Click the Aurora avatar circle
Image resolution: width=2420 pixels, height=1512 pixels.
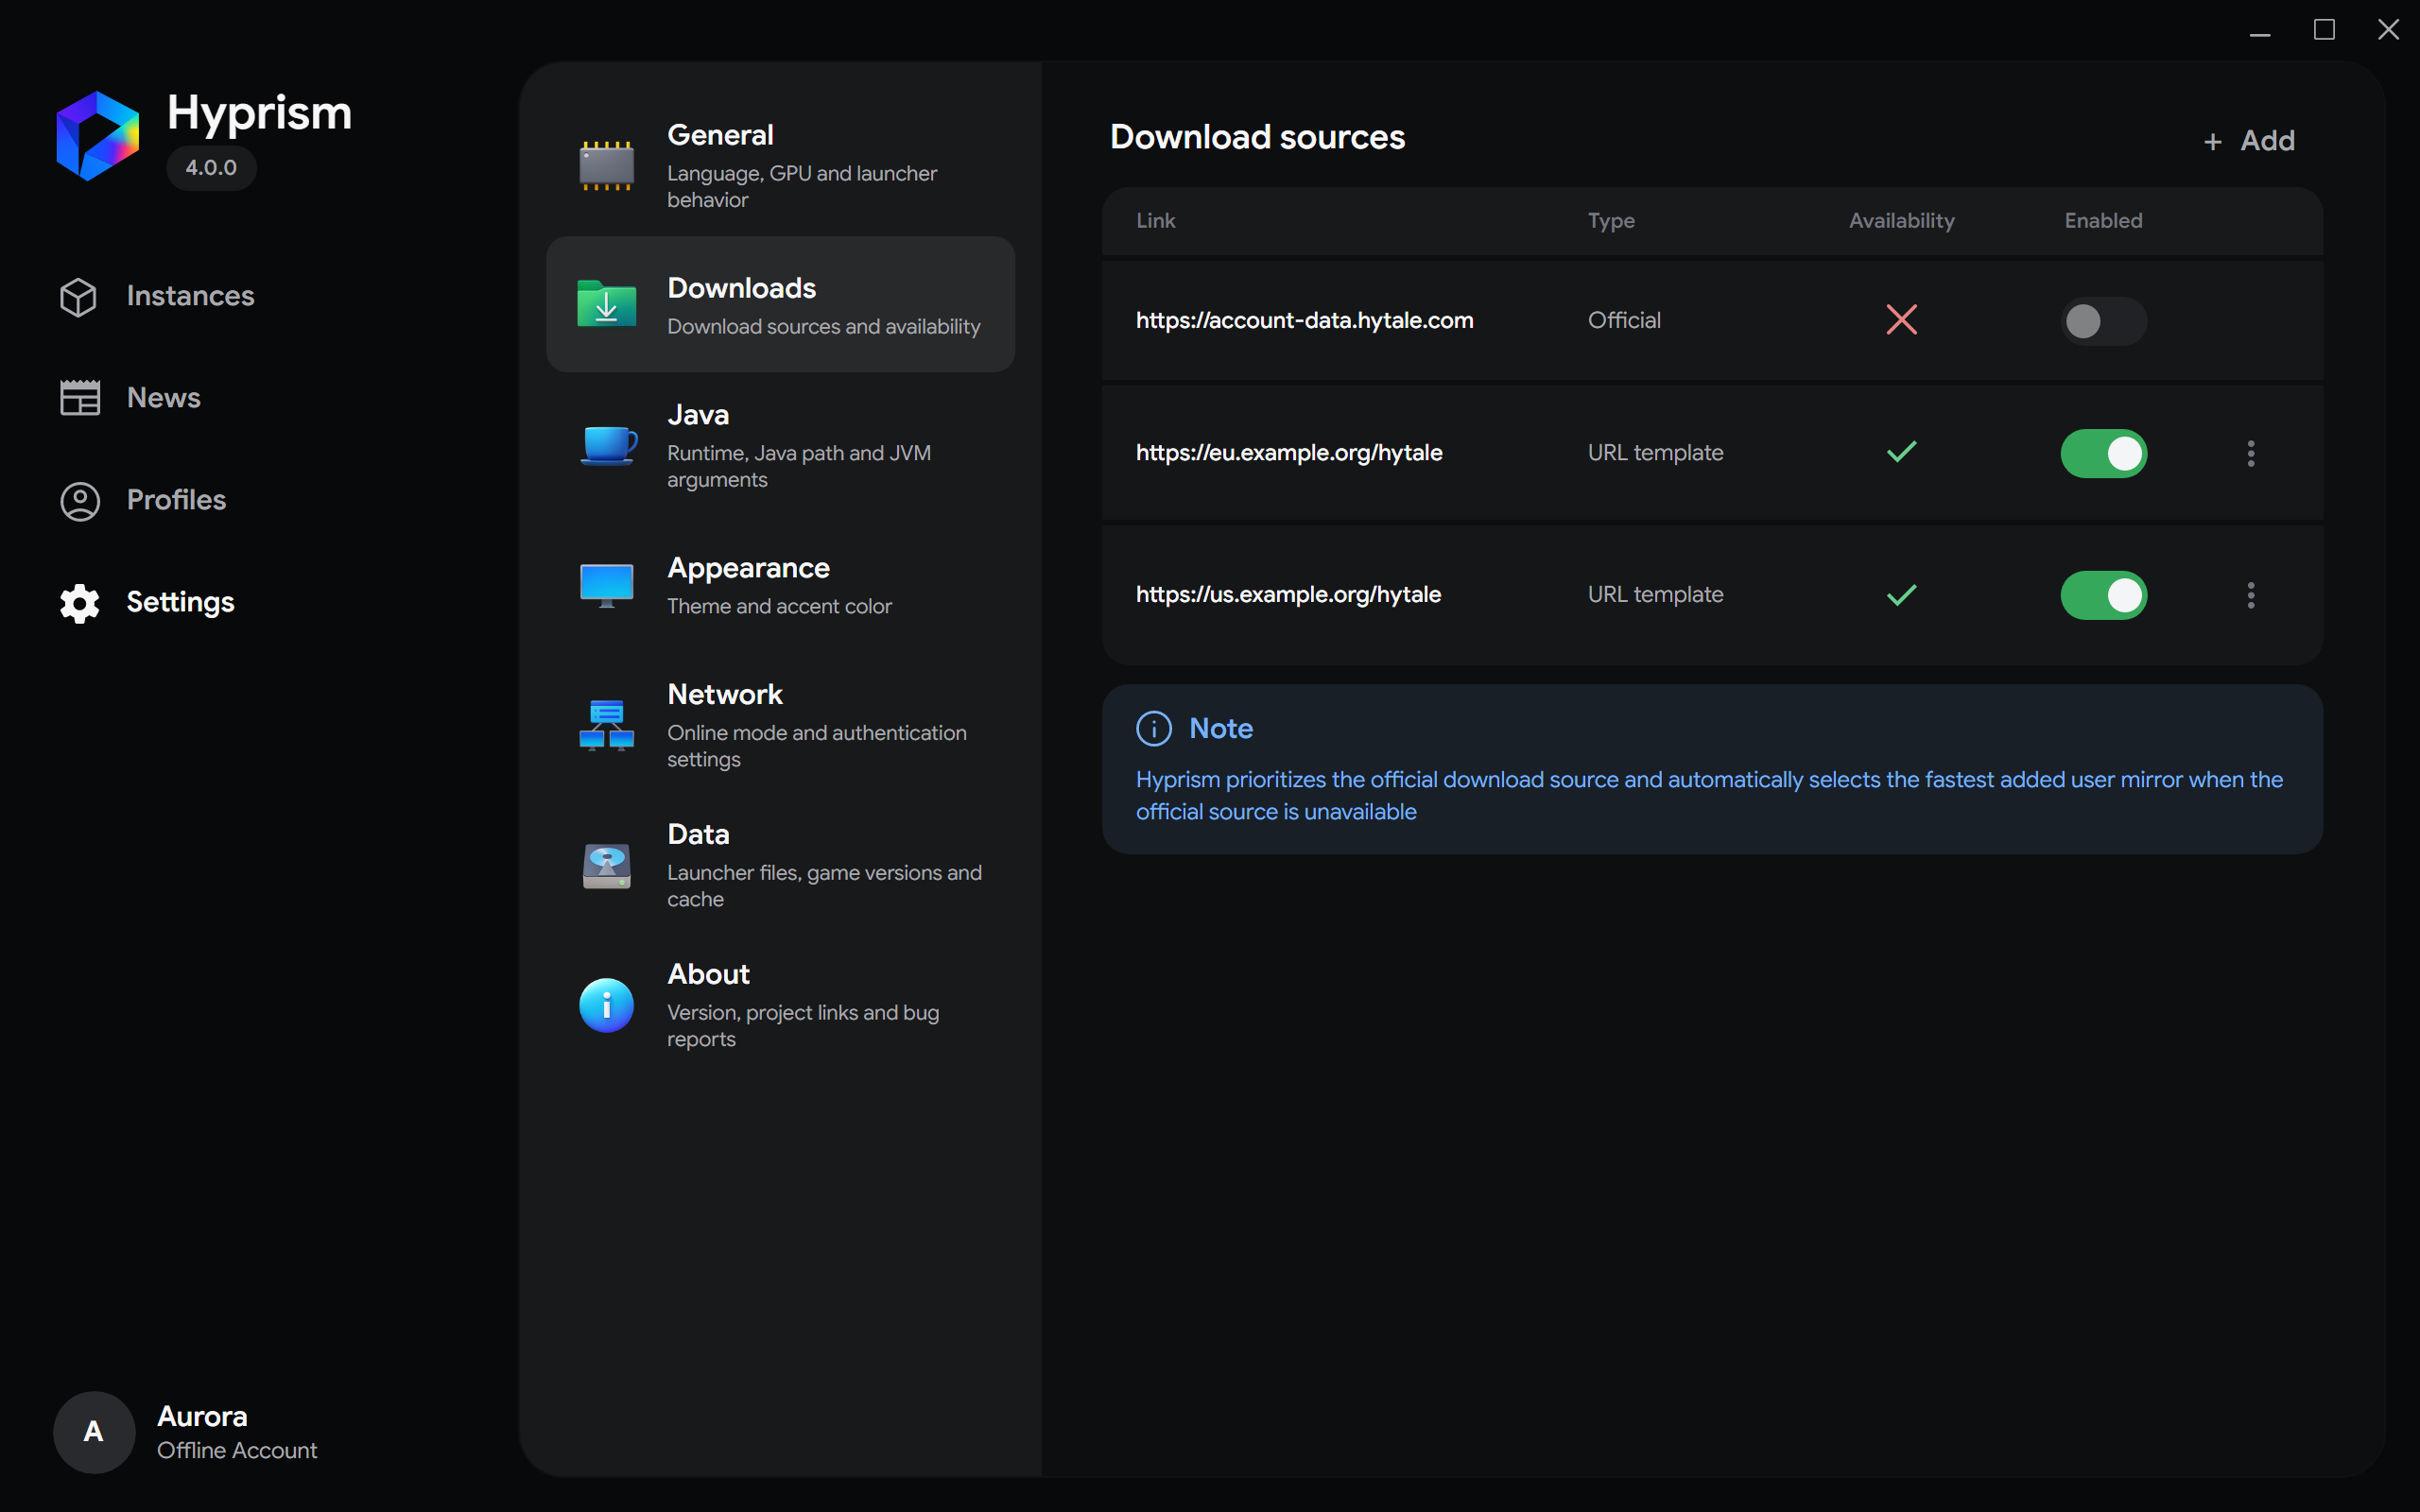(94, 1432)
